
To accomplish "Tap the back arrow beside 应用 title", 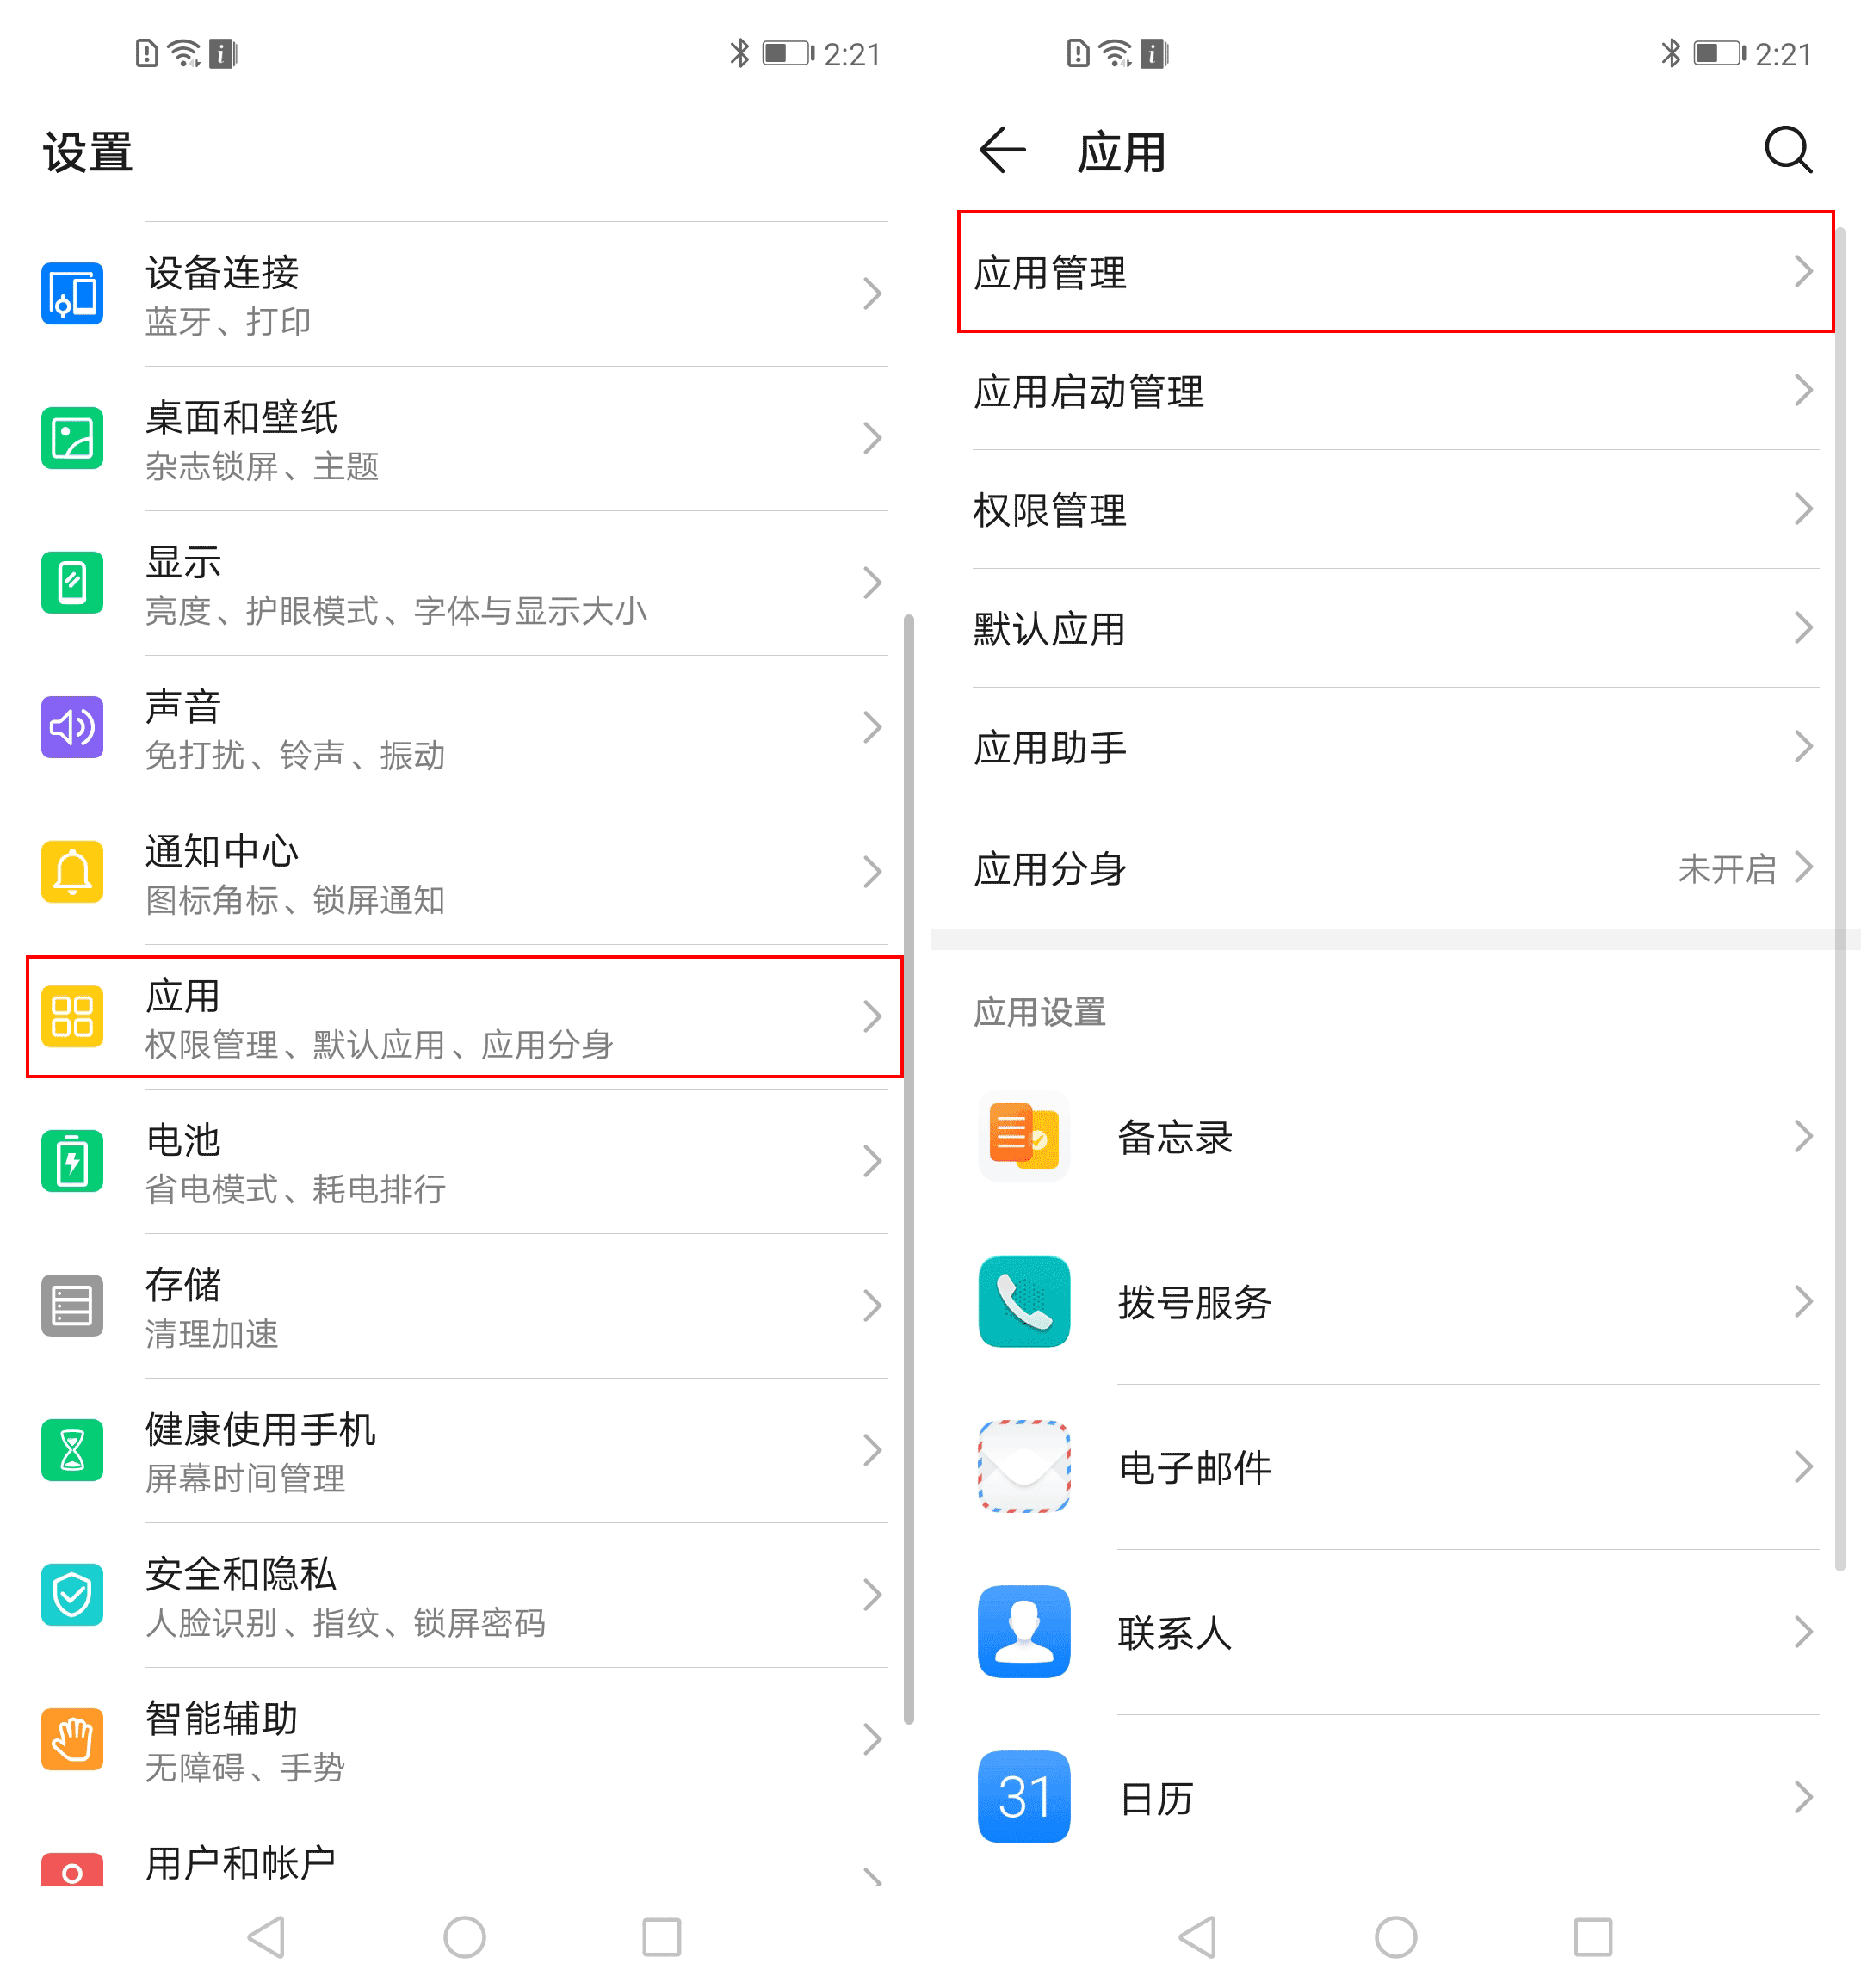I will click(x=1002, y=151).
